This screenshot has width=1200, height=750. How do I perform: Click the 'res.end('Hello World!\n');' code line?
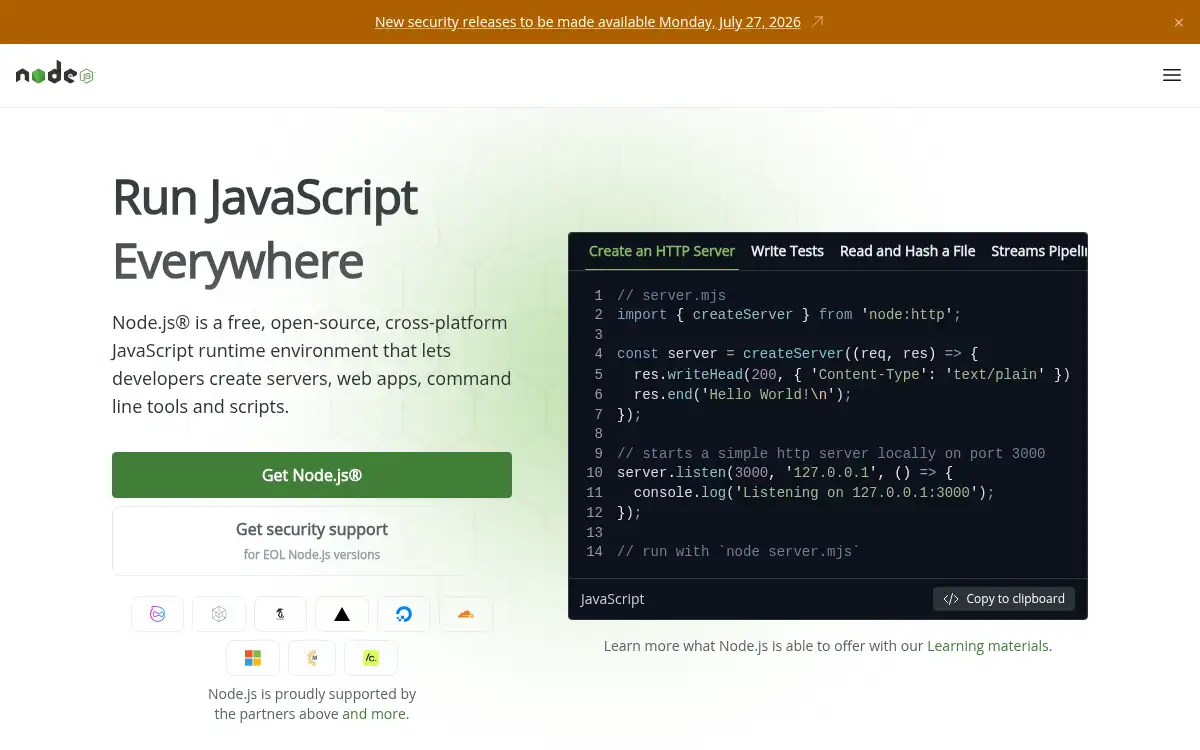pos(743,394)
